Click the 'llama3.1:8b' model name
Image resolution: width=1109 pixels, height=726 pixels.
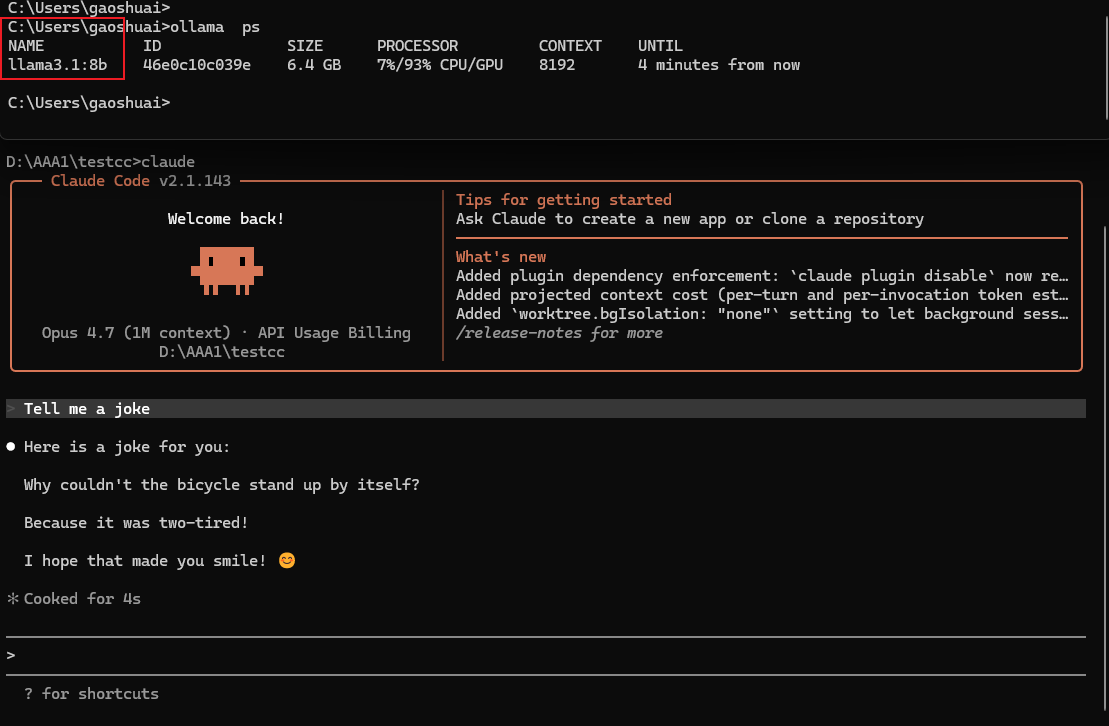(x=57, y=65)
